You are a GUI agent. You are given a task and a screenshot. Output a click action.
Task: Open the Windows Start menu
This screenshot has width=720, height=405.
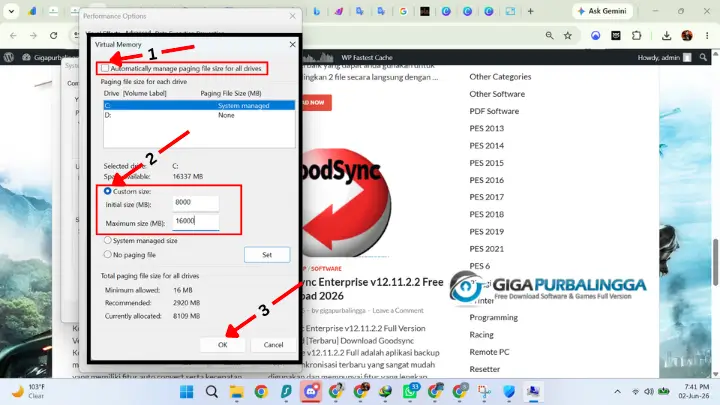point(186,392)
